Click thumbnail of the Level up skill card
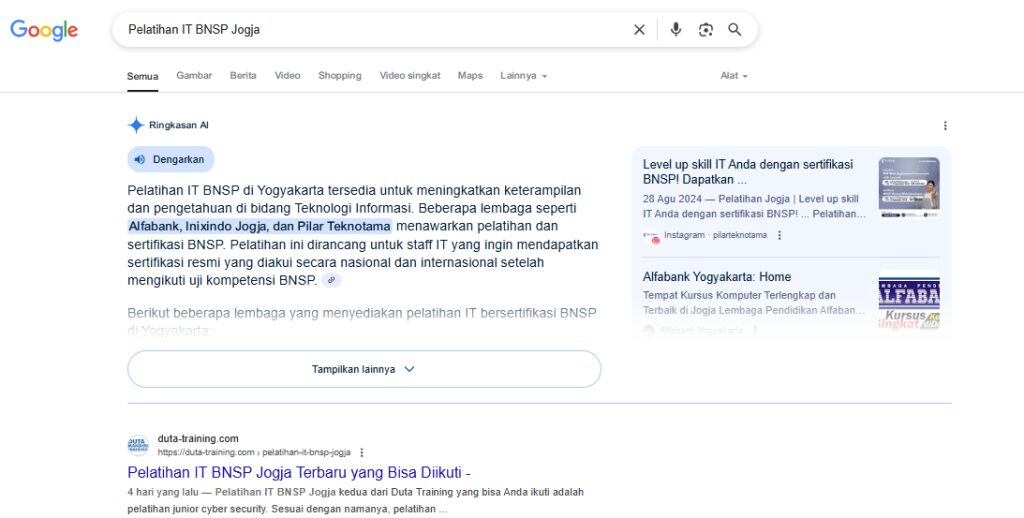 tap(909, 187)
